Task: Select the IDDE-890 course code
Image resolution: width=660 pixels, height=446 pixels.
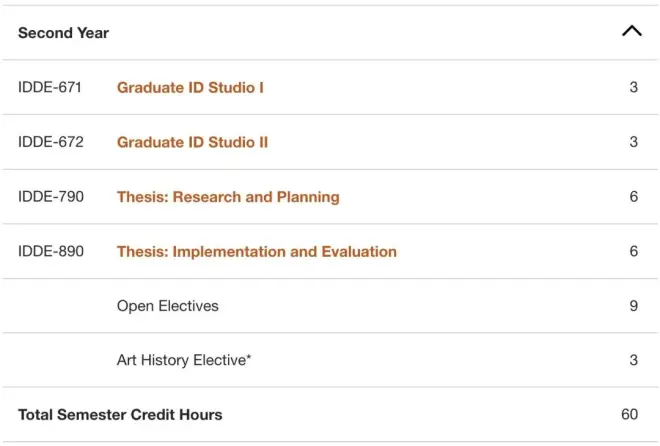Action: [51, 251]
